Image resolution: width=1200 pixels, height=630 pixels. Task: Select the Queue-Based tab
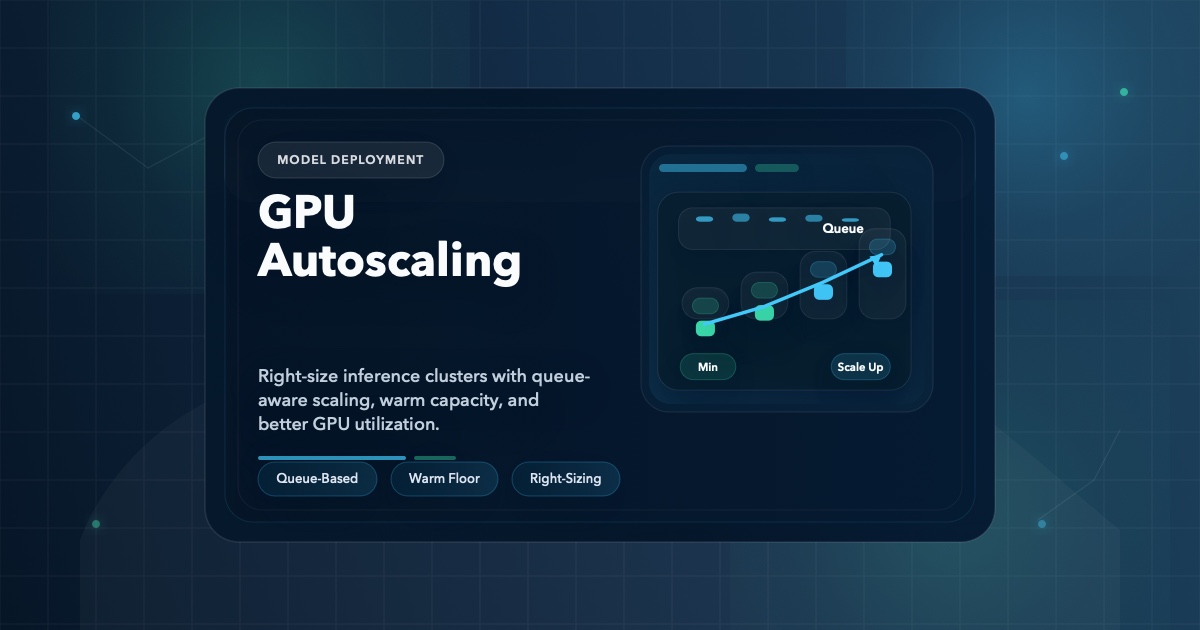(x=317, y=479)
